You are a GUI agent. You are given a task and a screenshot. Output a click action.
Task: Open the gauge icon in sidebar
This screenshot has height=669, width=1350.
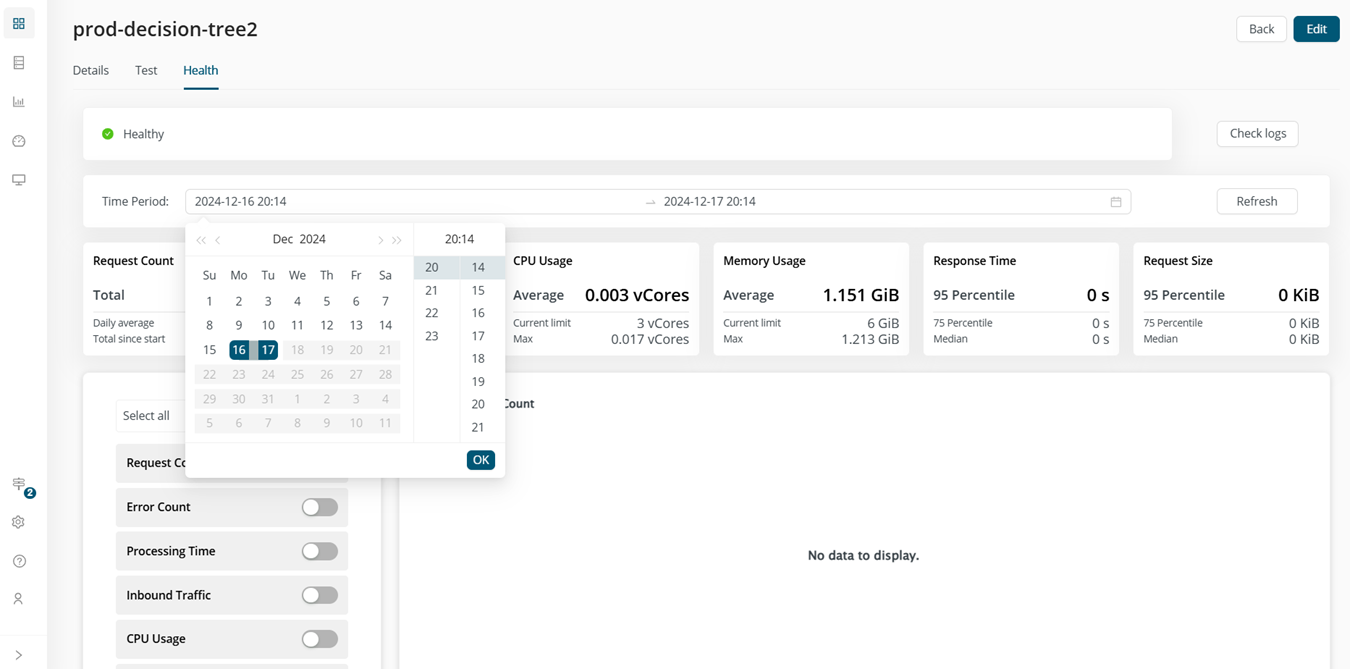pos(19,141)
